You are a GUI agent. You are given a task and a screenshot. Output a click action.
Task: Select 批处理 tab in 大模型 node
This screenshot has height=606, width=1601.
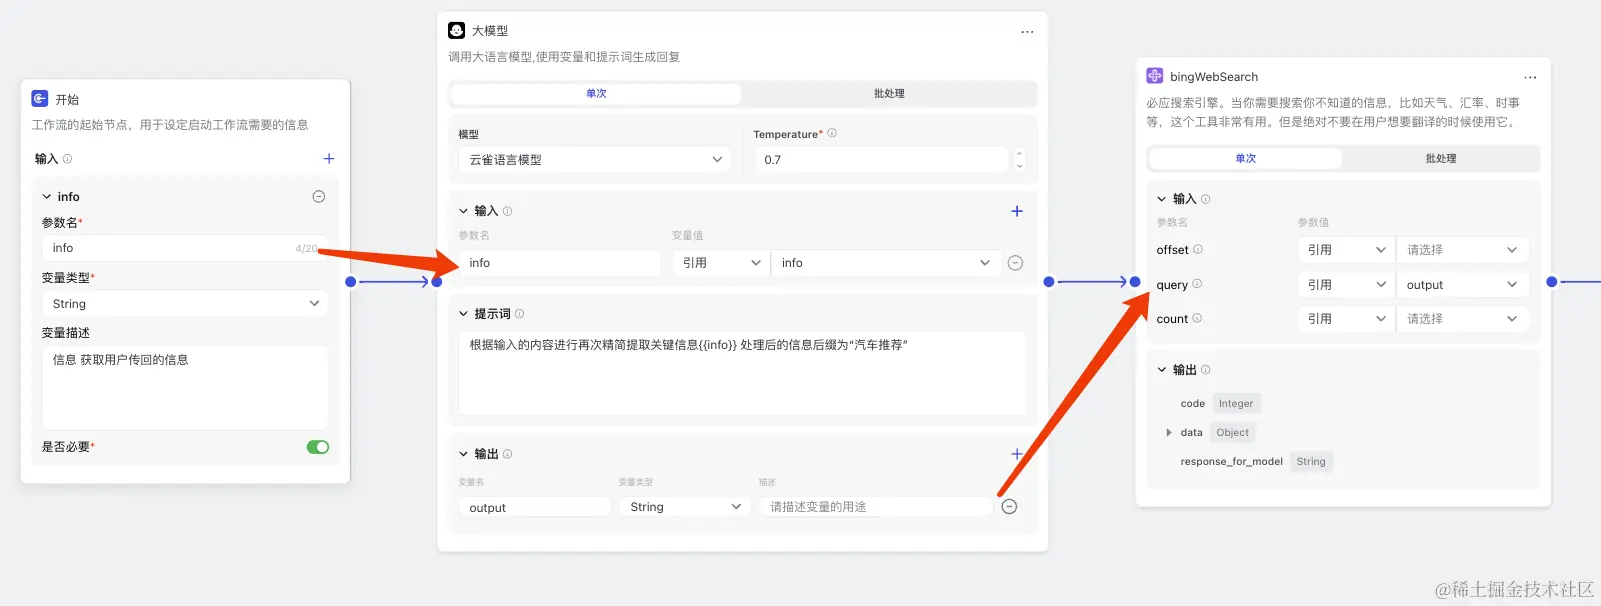(x=889, y=94)
